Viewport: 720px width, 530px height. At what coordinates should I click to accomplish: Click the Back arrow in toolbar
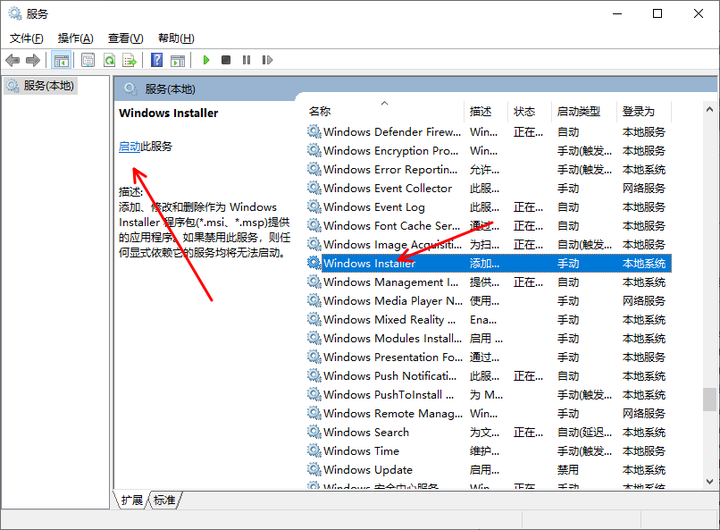13,60
